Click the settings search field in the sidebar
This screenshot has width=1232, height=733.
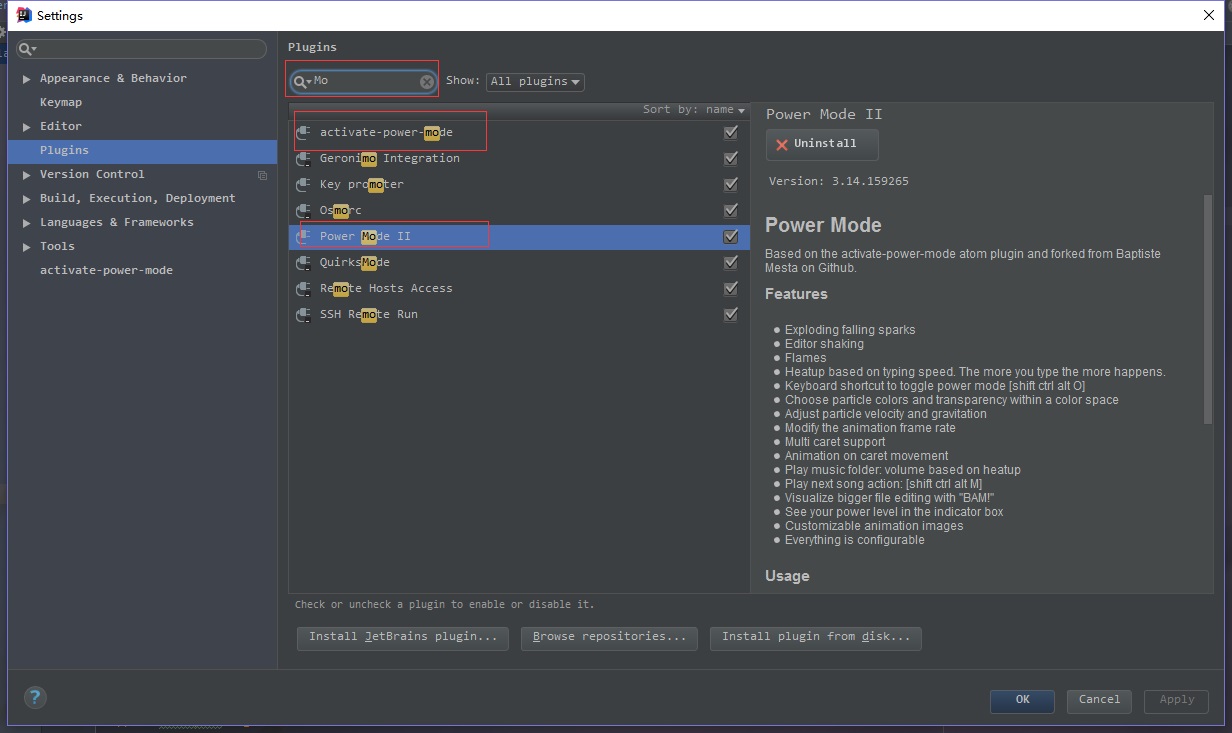(141, 49)
